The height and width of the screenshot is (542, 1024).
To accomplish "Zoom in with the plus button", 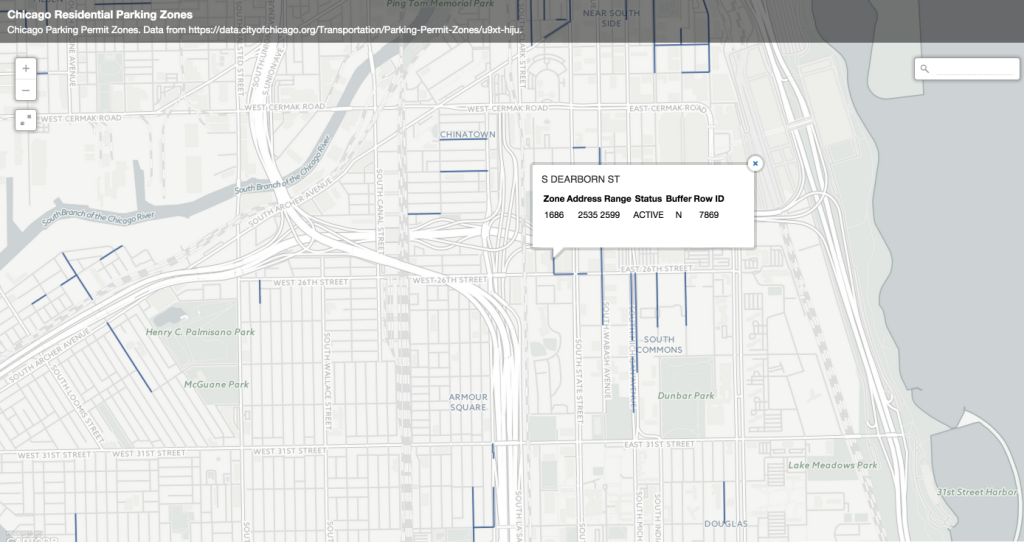I will (x=25, y=69).
